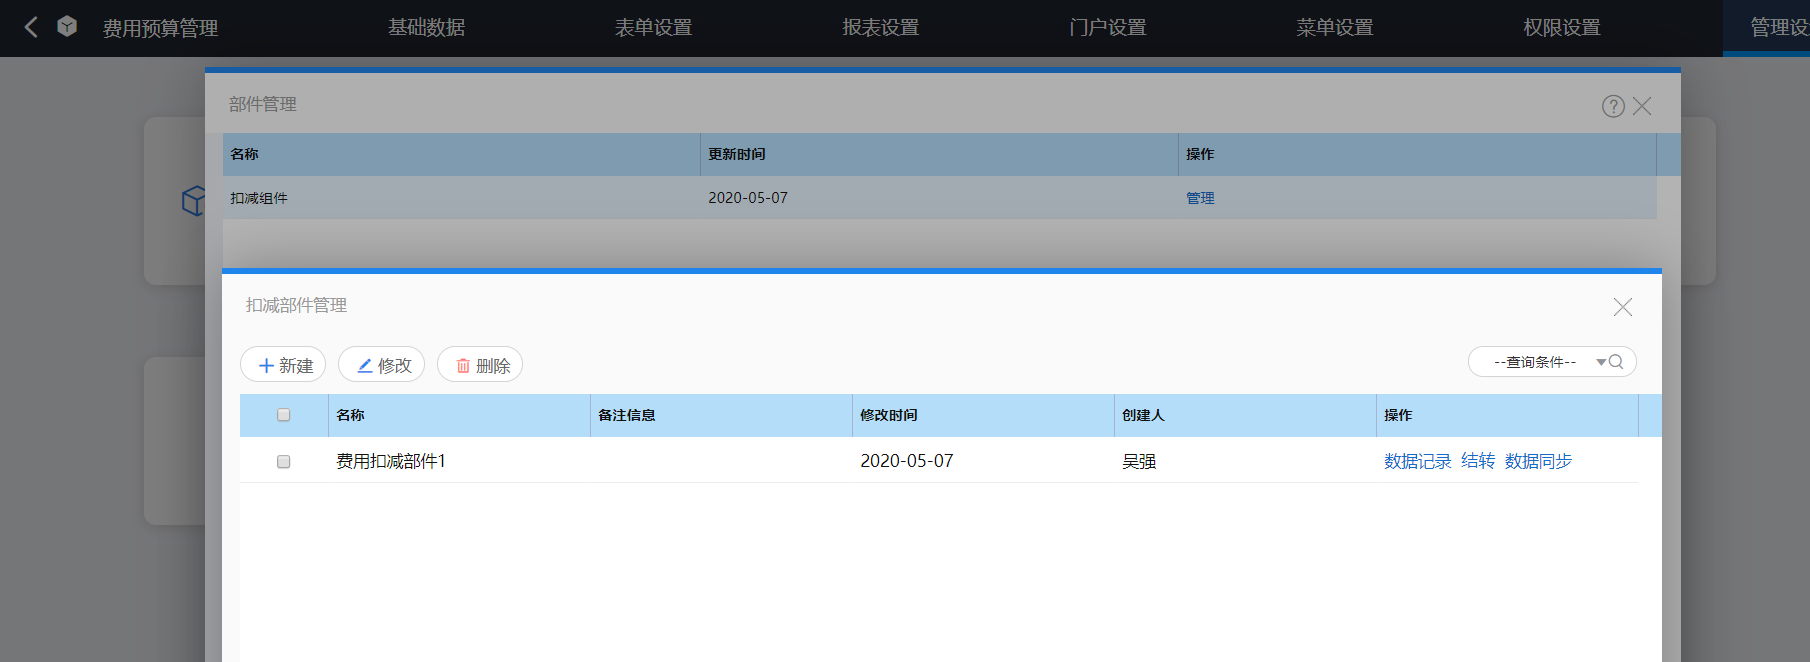Click the 2020-05-07 cell of 费用扣减部件1

tap(907, 461)
